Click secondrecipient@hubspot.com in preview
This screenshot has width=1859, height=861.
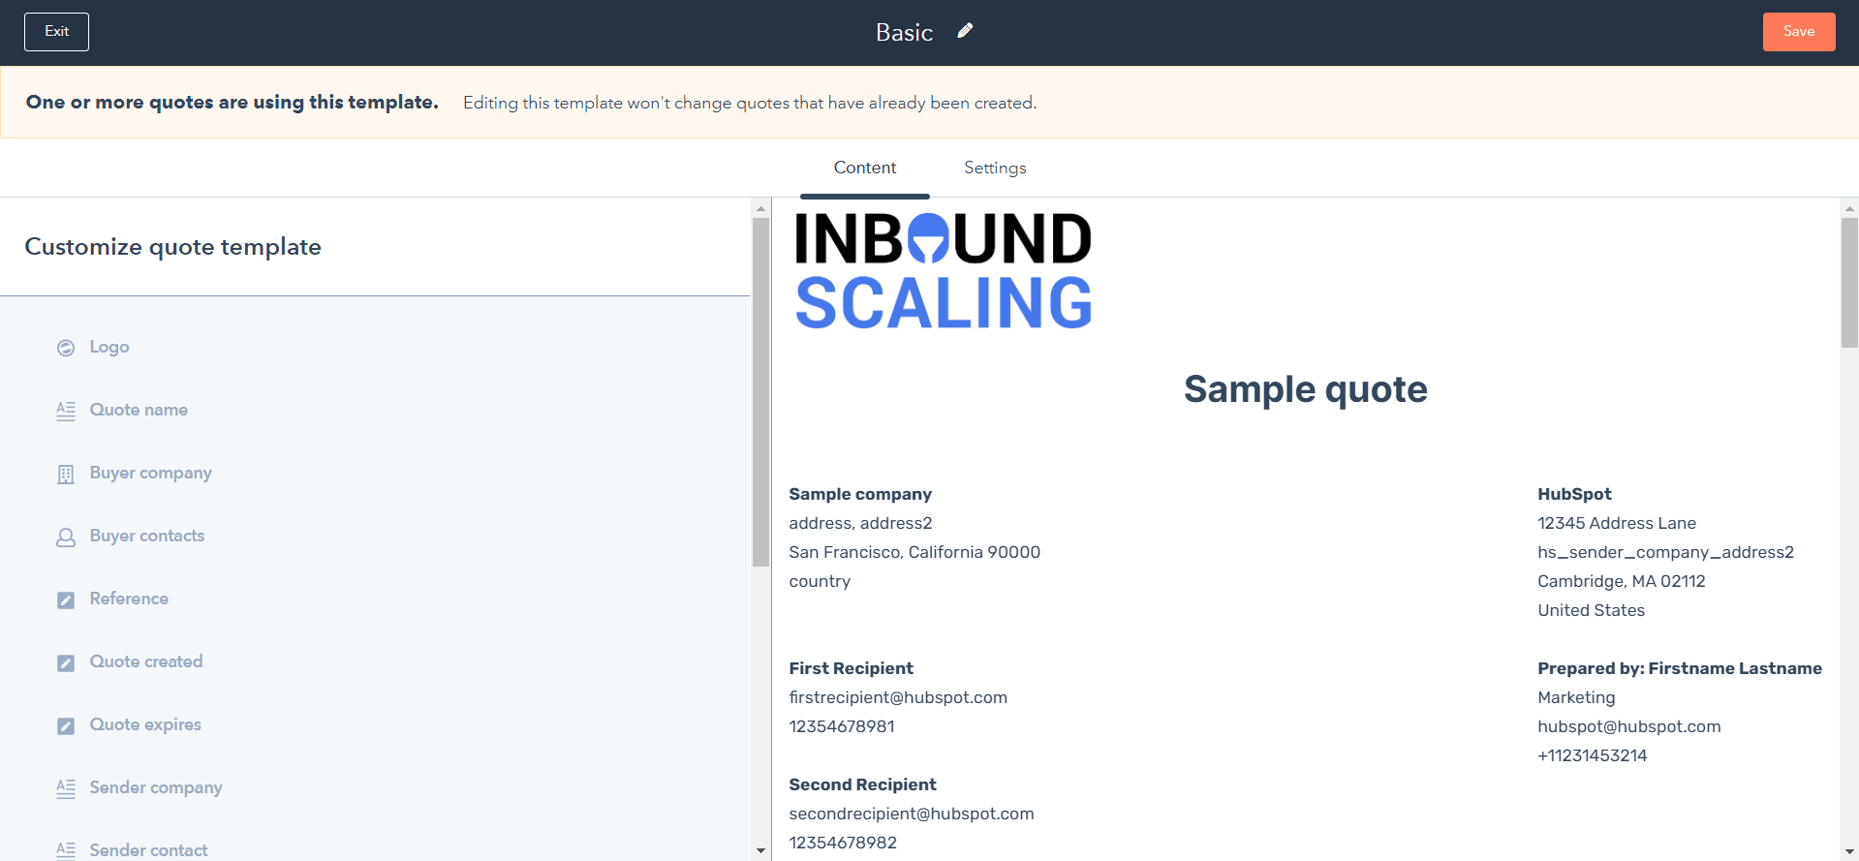(911, 814)
